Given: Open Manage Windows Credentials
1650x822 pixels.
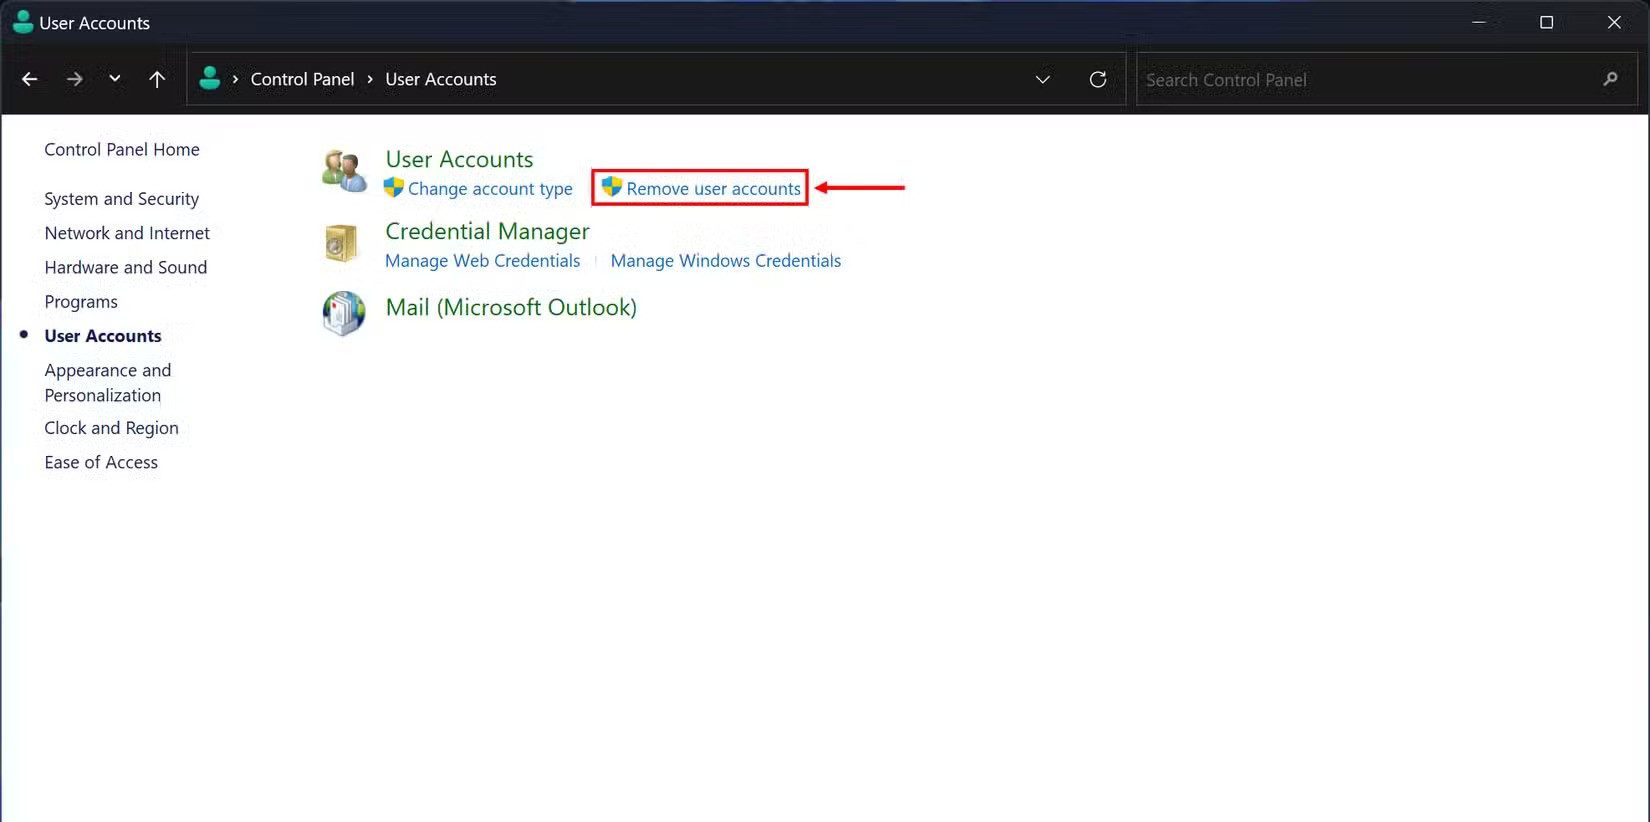Looking at the screenshot, I should 726,261.
